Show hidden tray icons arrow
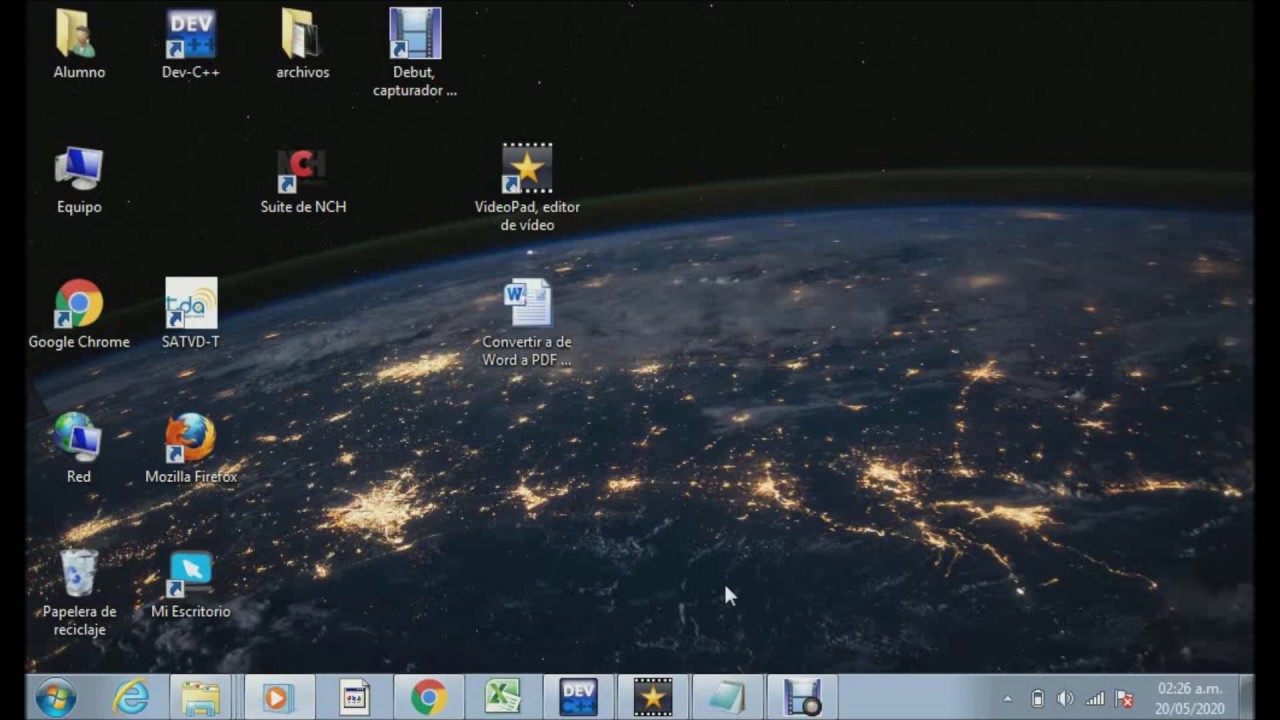 (x=1008, y=699)
